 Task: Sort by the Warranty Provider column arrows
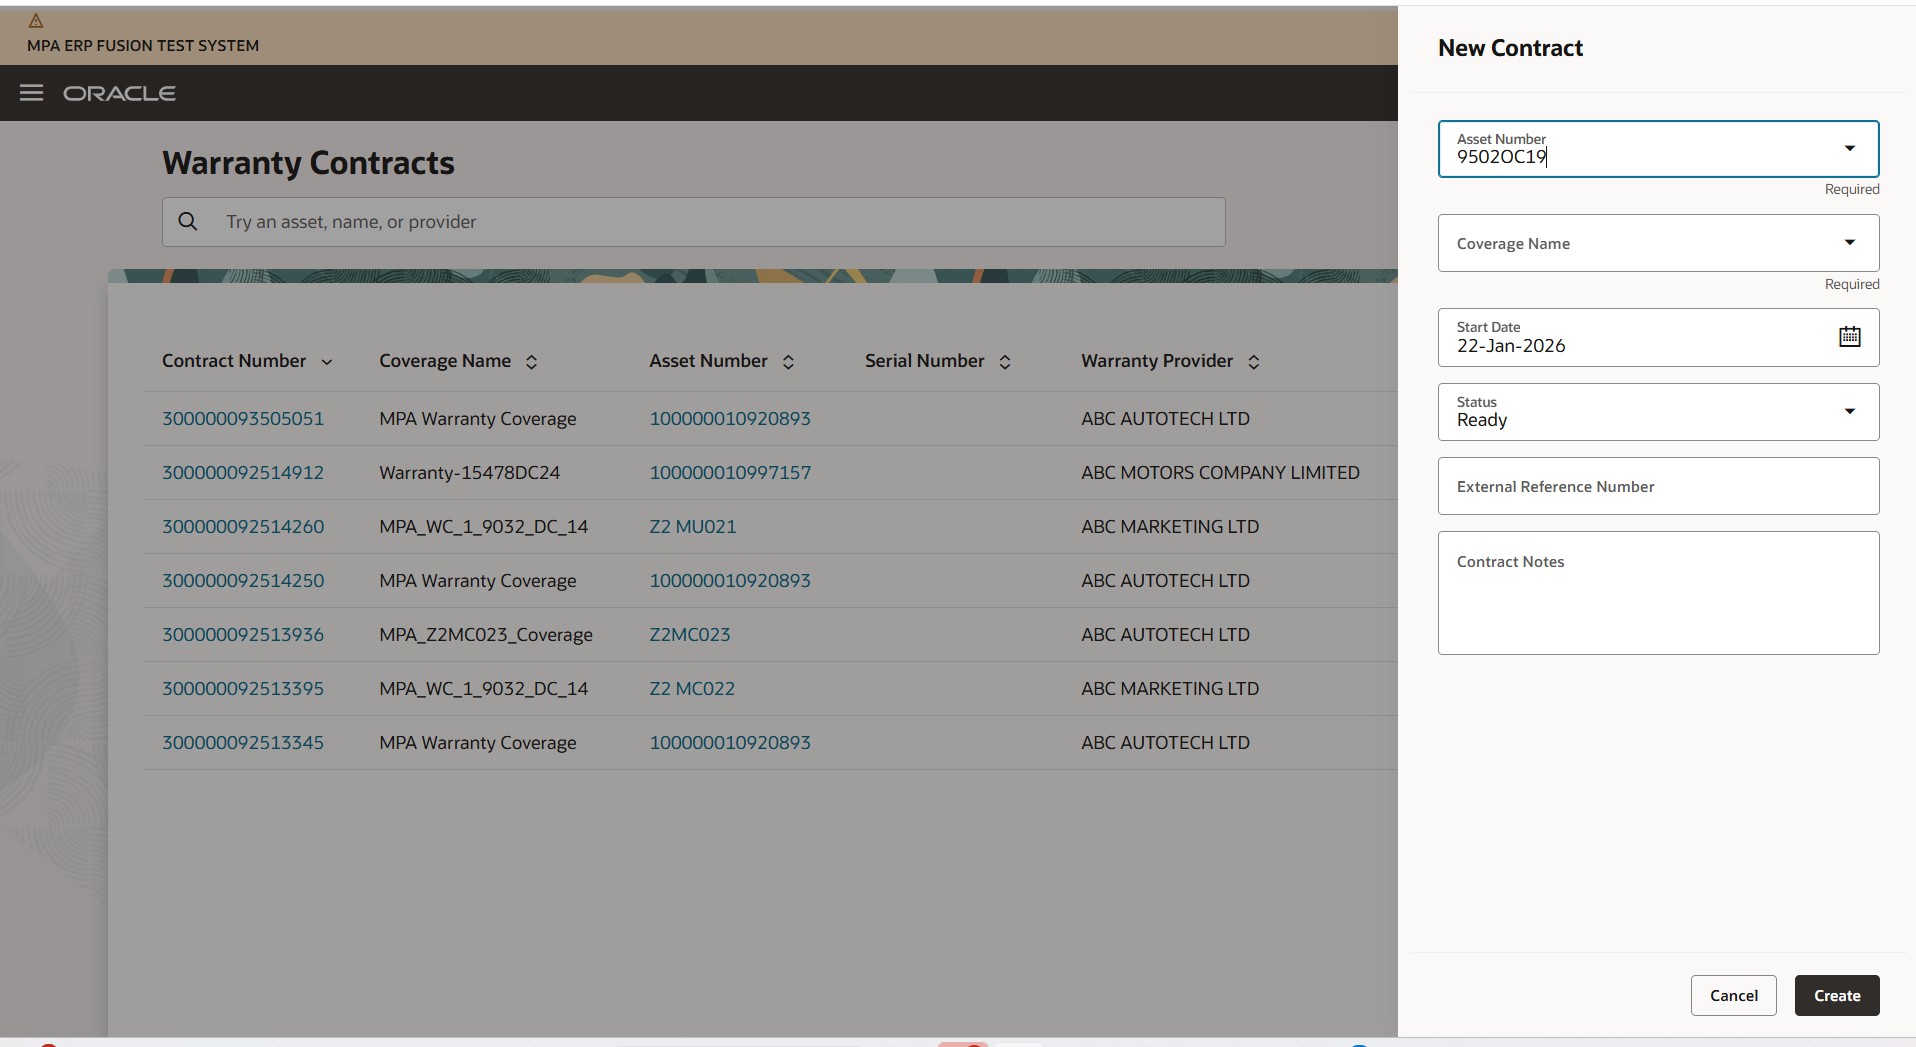[x=1254, y=362]
